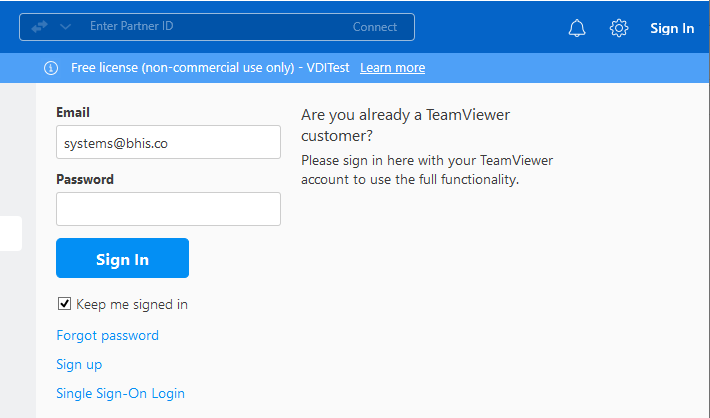The height and width of the screenshot is (418, 710).
Task: Click the info icon in license banner
Action: point(51,68)
